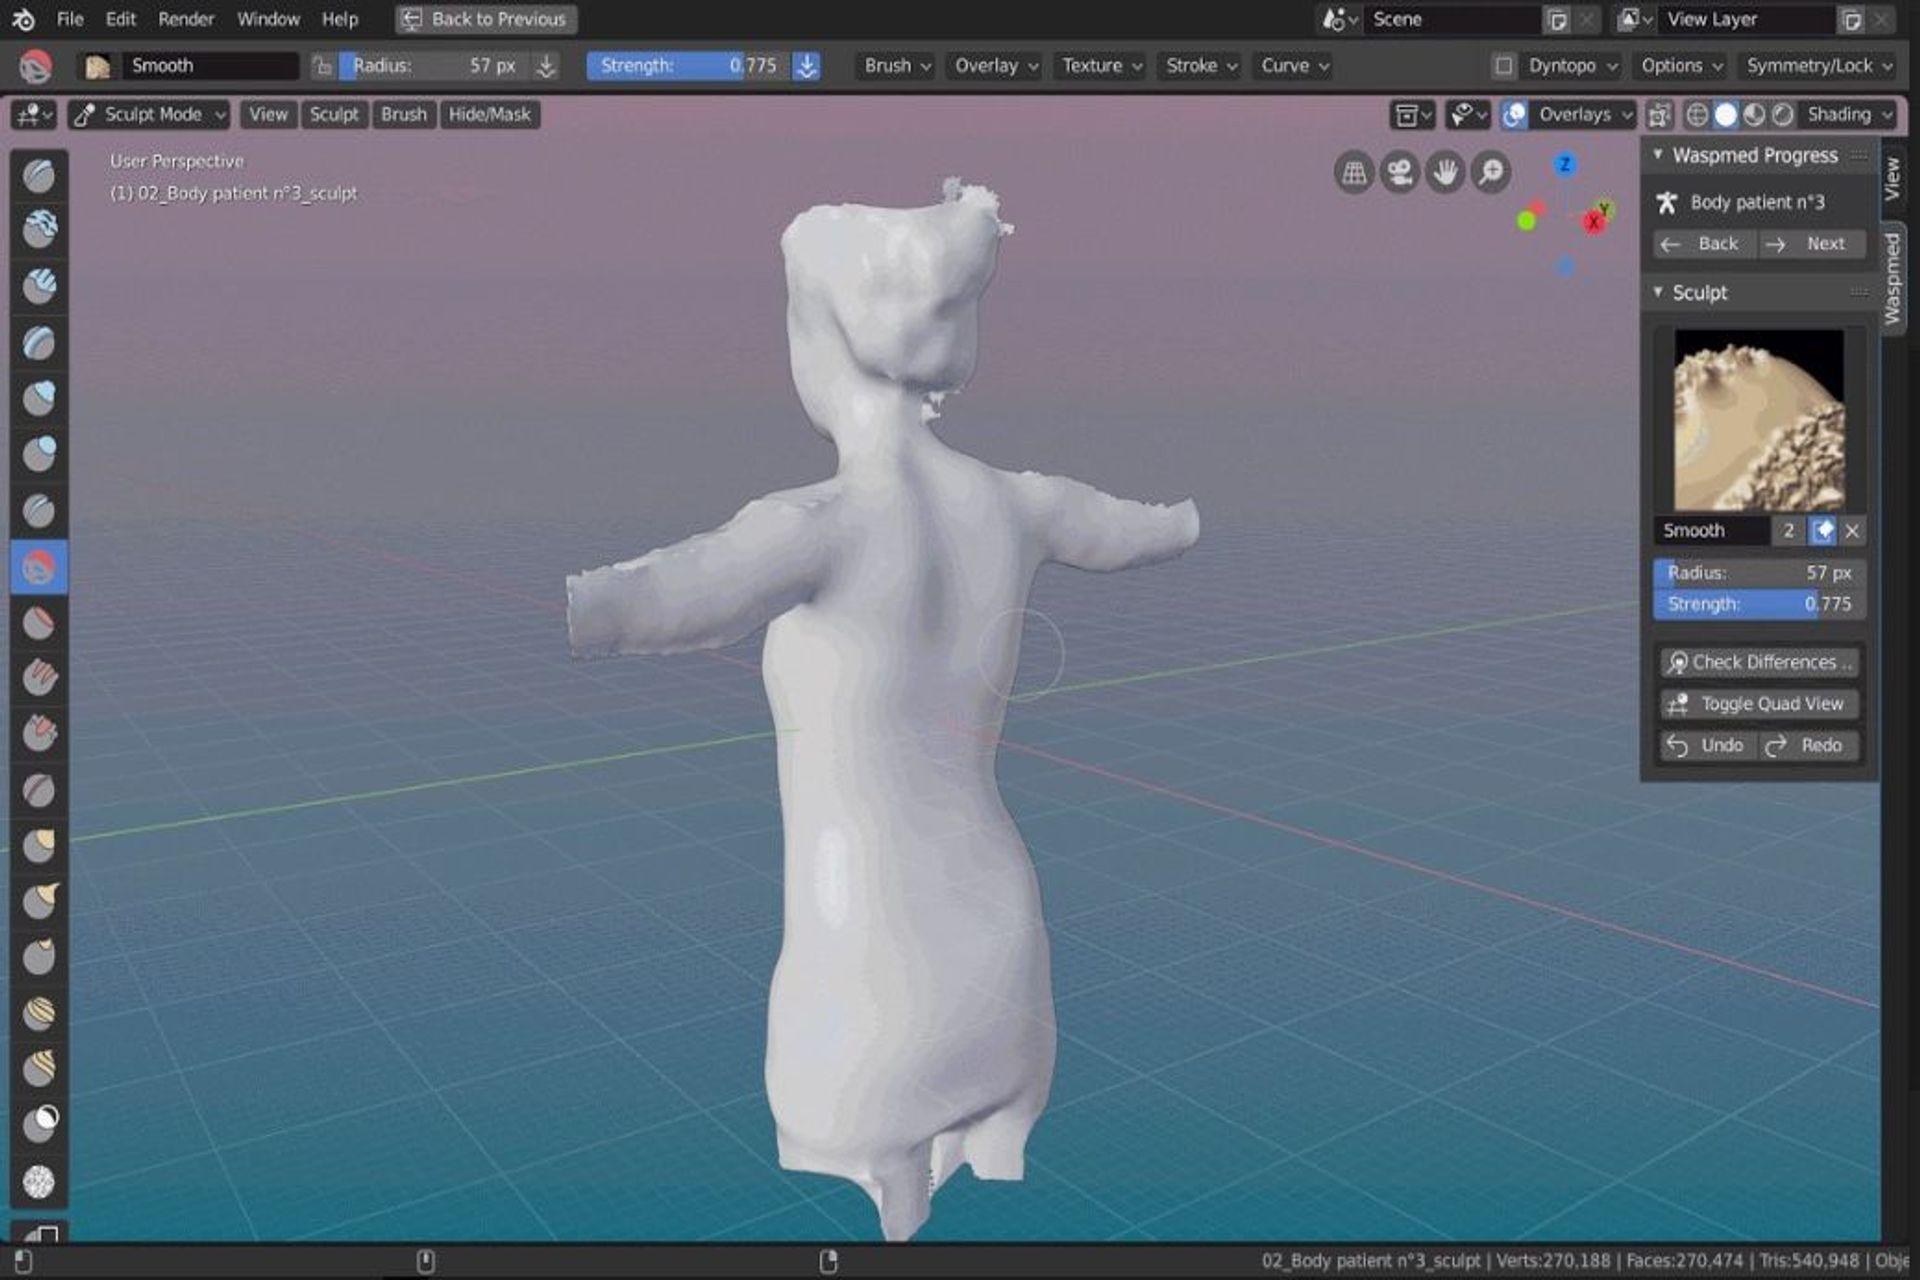Screen dimensions: 1920x1280
Task: Select the Draw sculpt brush tool
Action: [x=39, y=176]
